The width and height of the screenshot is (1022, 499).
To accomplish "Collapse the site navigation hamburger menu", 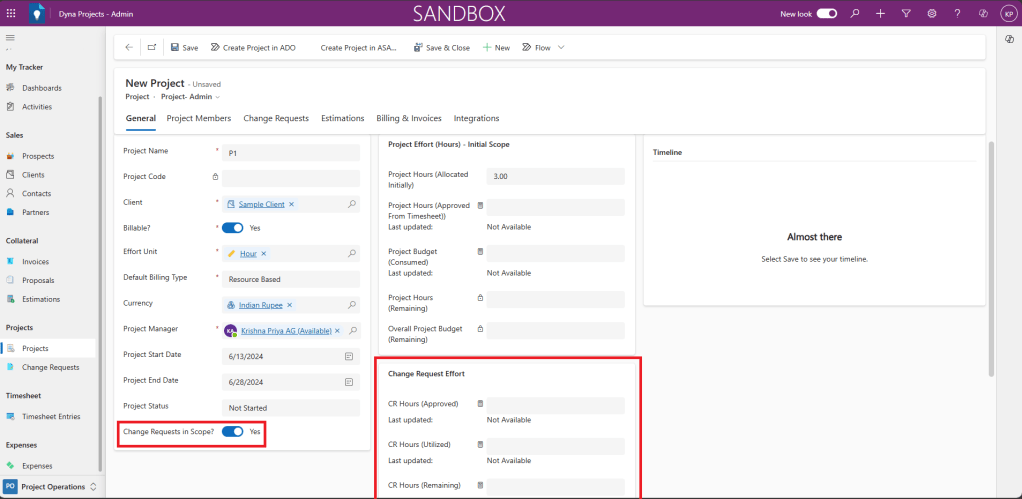I will coord(11,38).
